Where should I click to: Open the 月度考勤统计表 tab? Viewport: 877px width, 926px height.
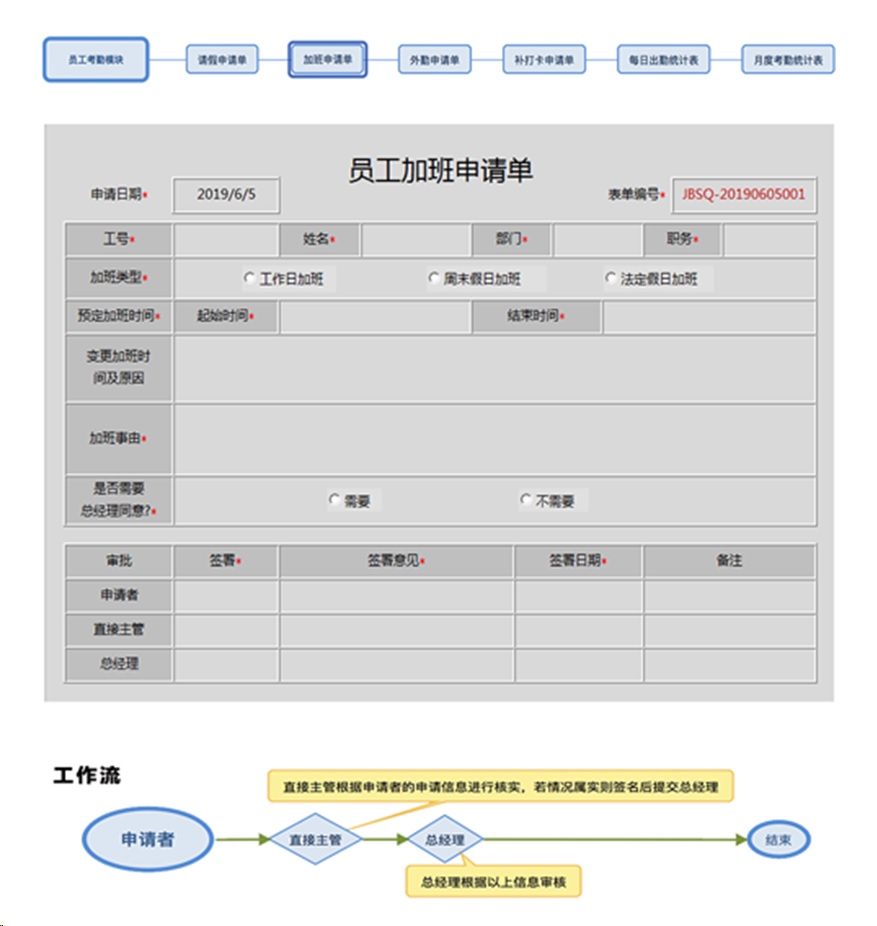788,60
